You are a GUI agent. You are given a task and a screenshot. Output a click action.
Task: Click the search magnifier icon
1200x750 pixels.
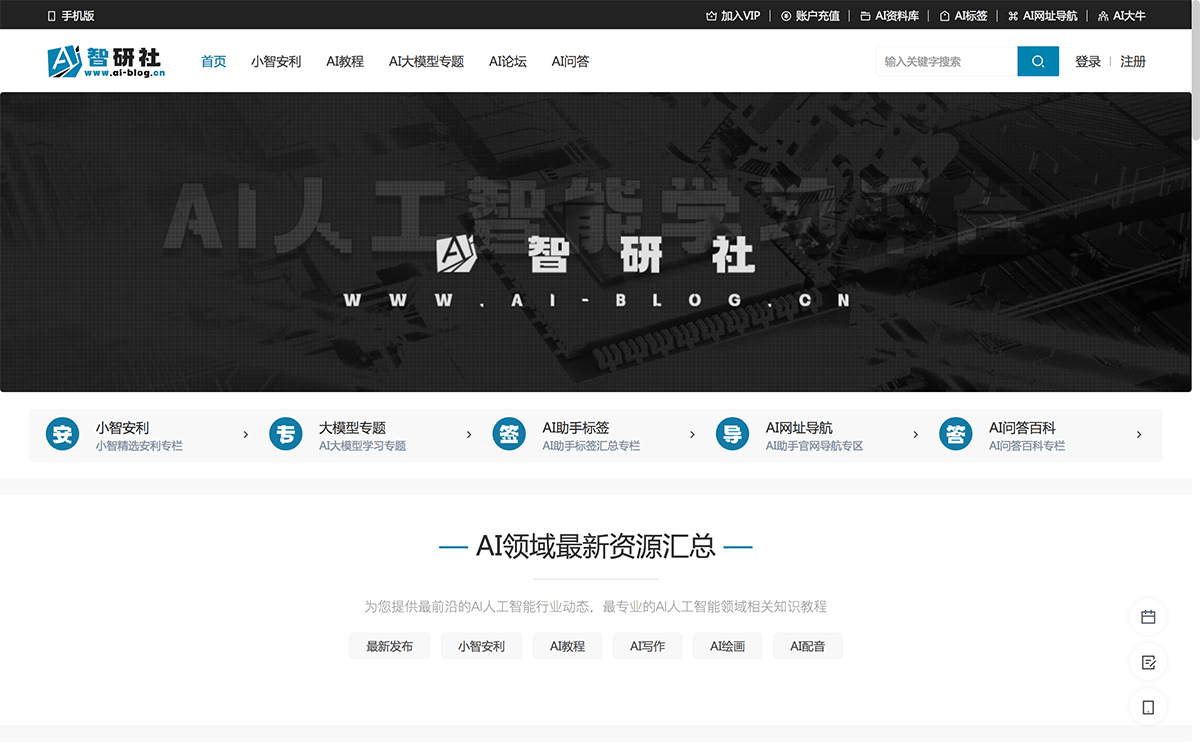pyautogui.click(x=1037, y=61)
